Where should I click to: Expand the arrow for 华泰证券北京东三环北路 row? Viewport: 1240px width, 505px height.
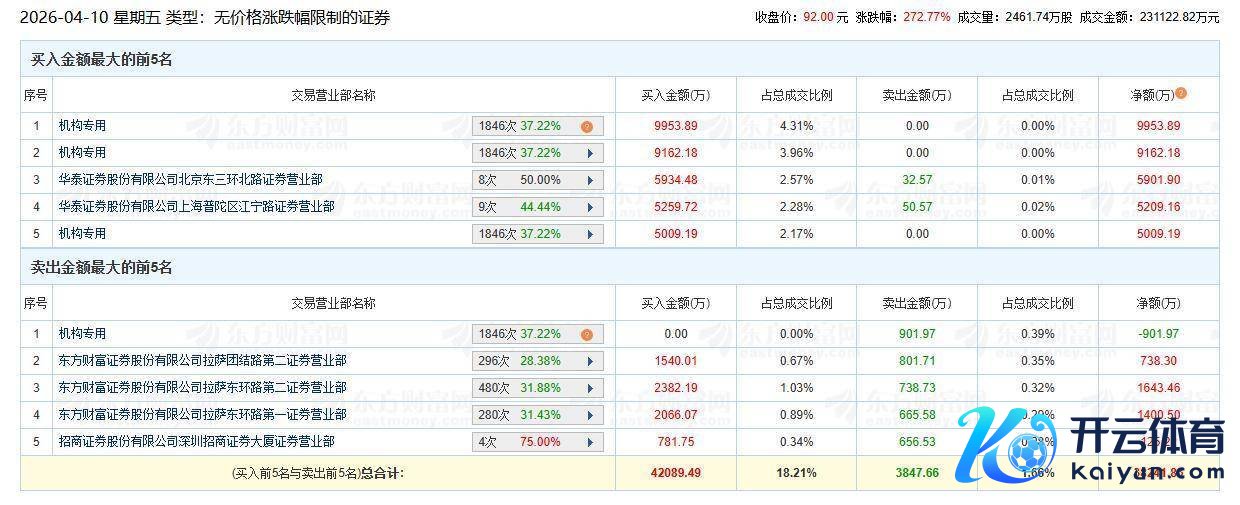[591, 181]
